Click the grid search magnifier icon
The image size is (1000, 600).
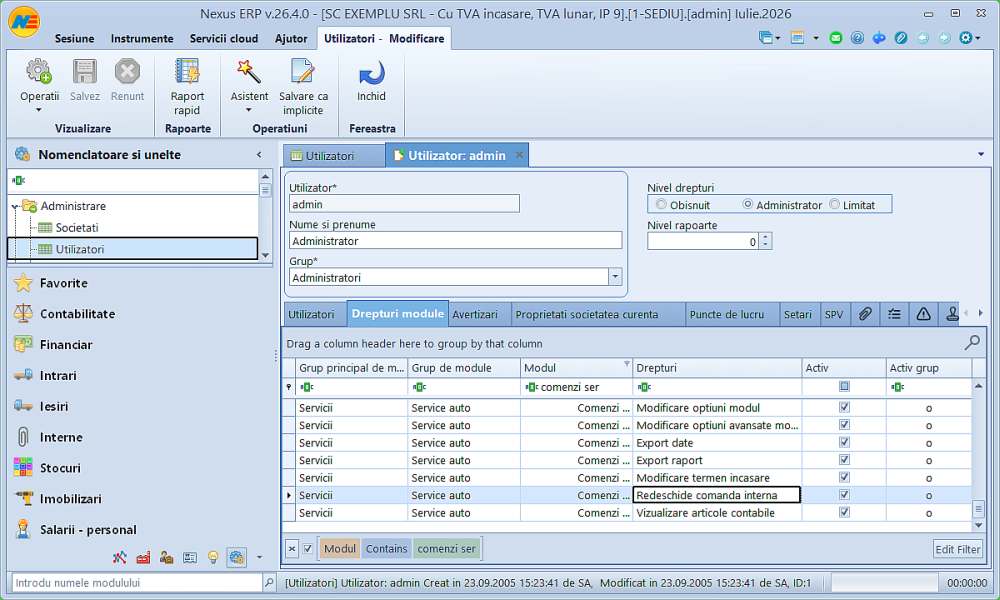972,343
